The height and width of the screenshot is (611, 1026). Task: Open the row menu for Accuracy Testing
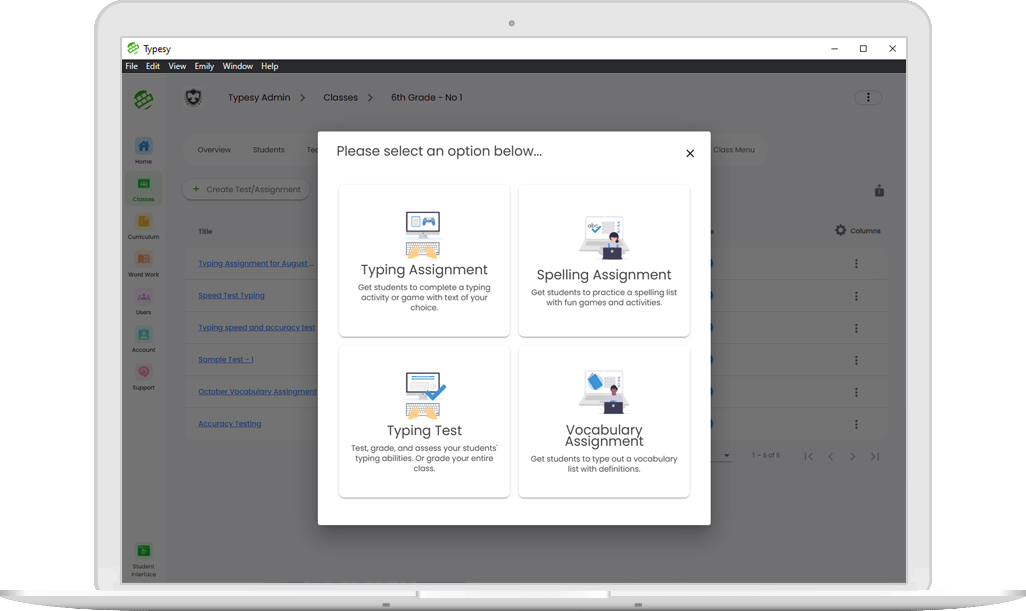[x=856, y=425]
